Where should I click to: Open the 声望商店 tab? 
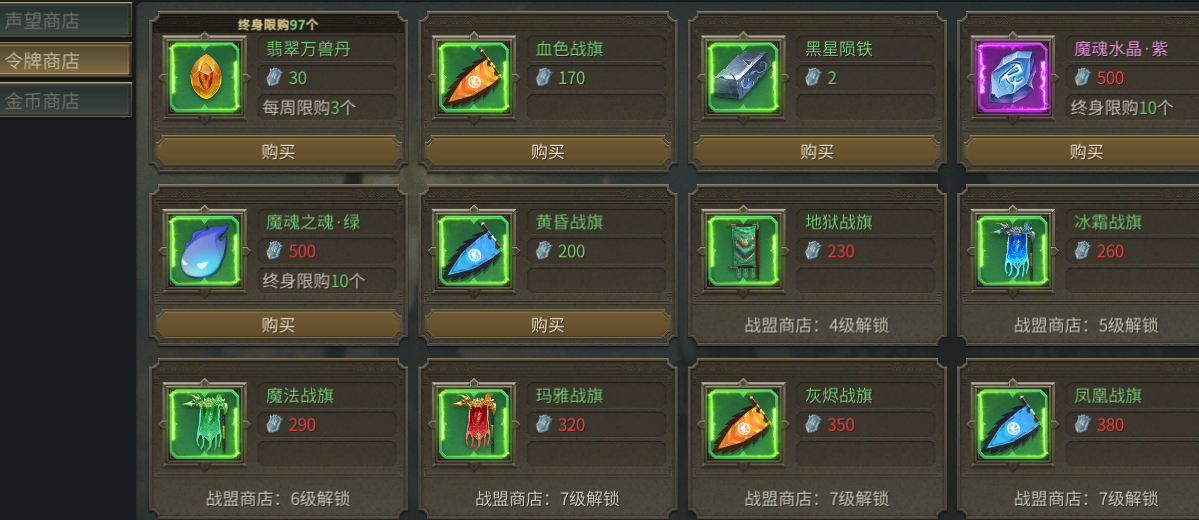coord(64,20)
